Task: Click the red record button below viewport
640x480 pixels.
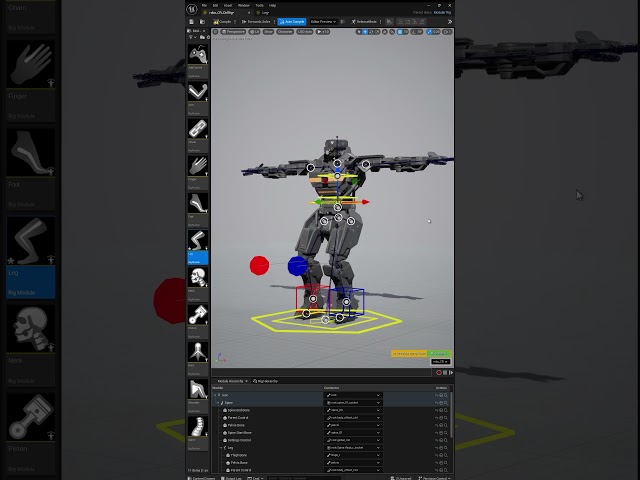Action: point(439,373)
